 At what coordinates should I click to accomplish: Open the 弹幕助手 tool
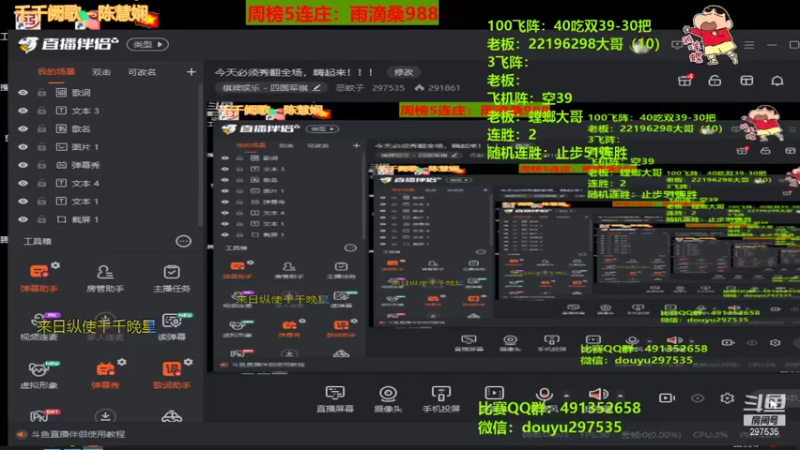tap(39, 277)
